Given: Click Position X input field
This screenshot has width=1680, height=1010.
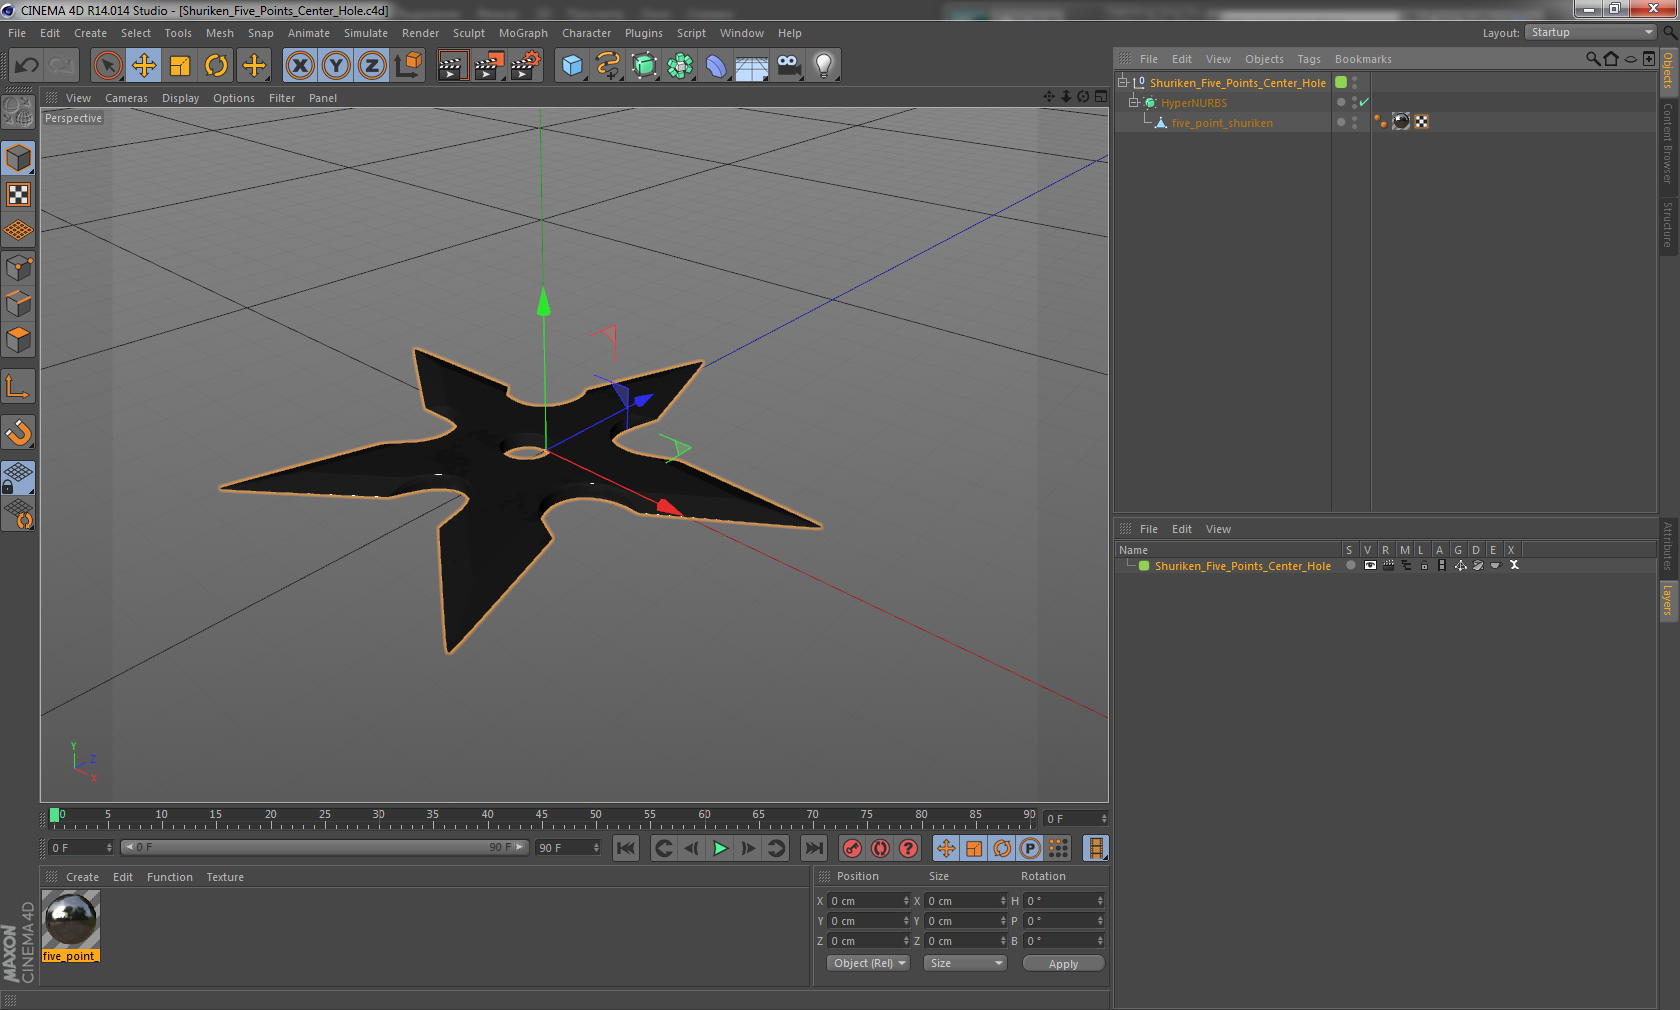Looking at the screenshot, I should 868,901.
